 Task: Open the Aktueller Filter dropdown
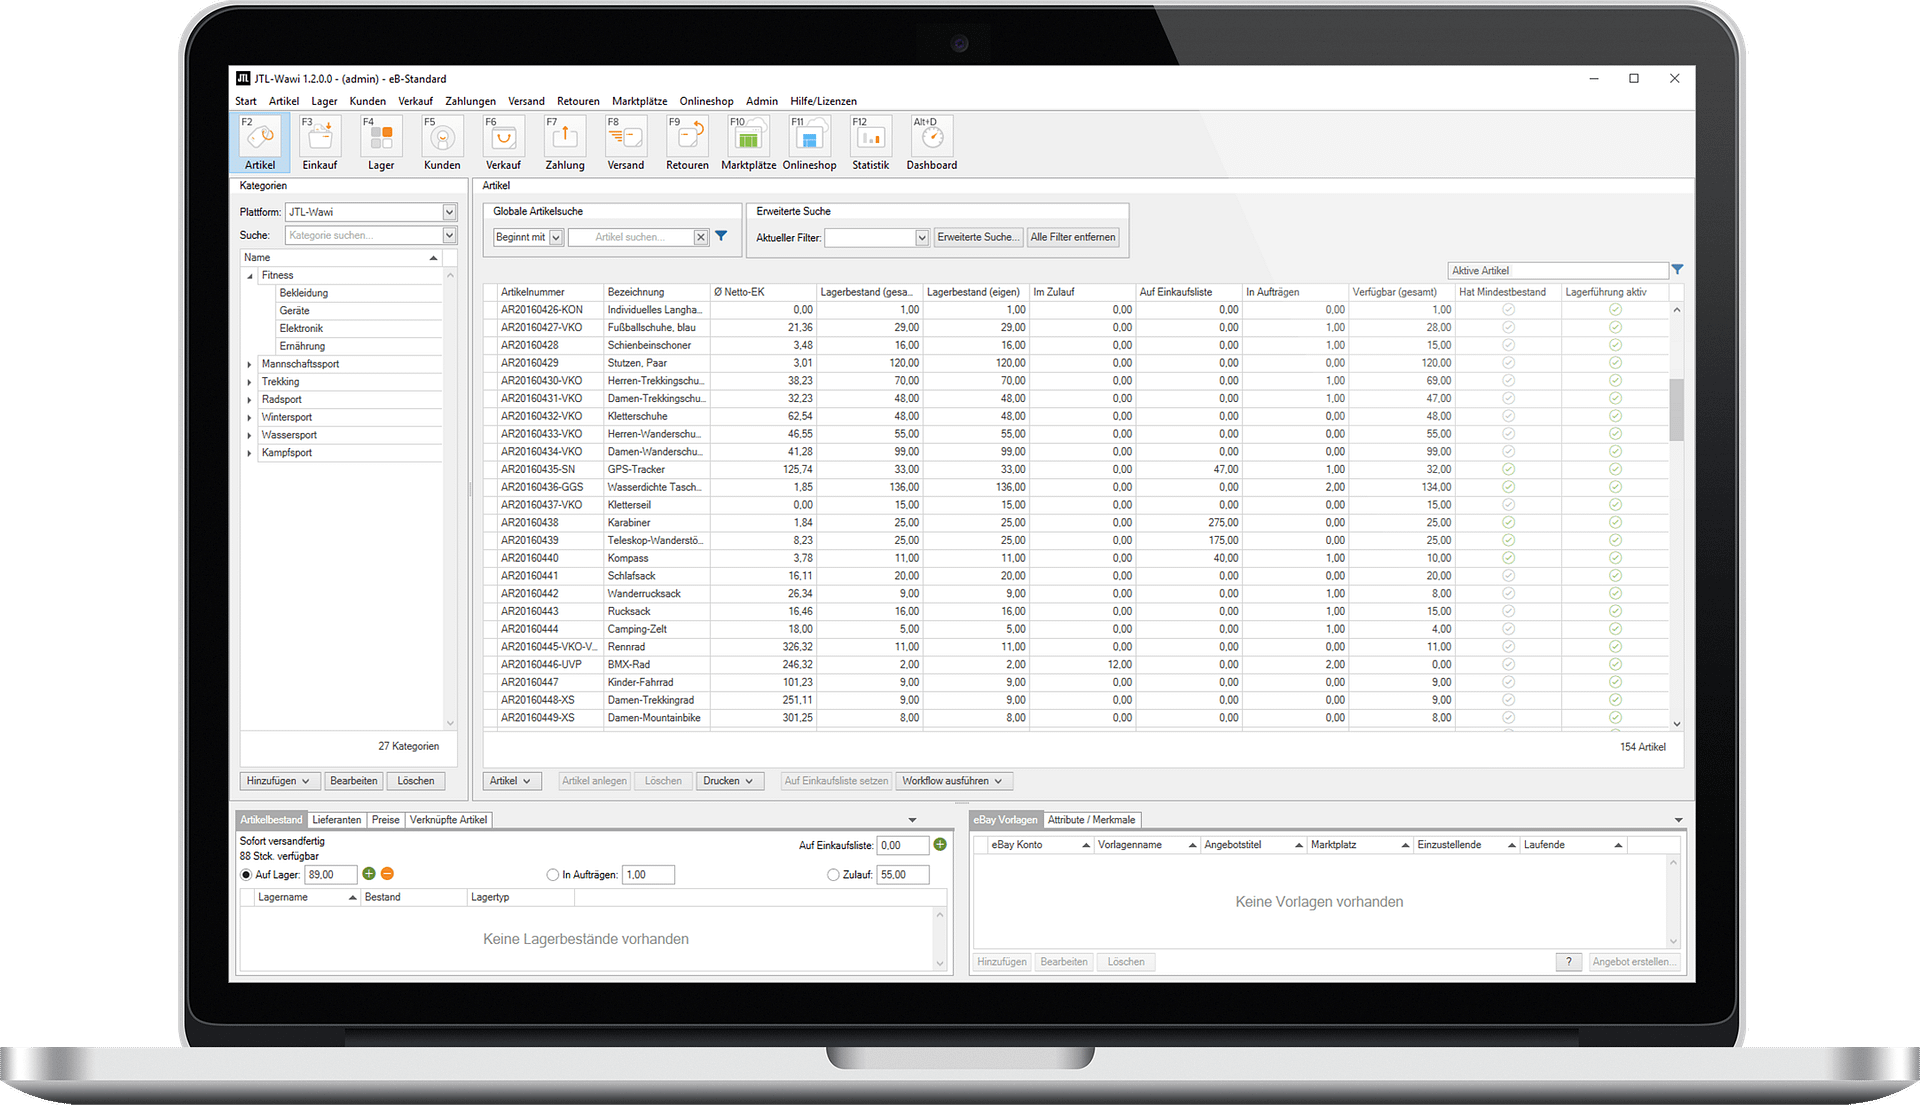[x=922, y=238]
